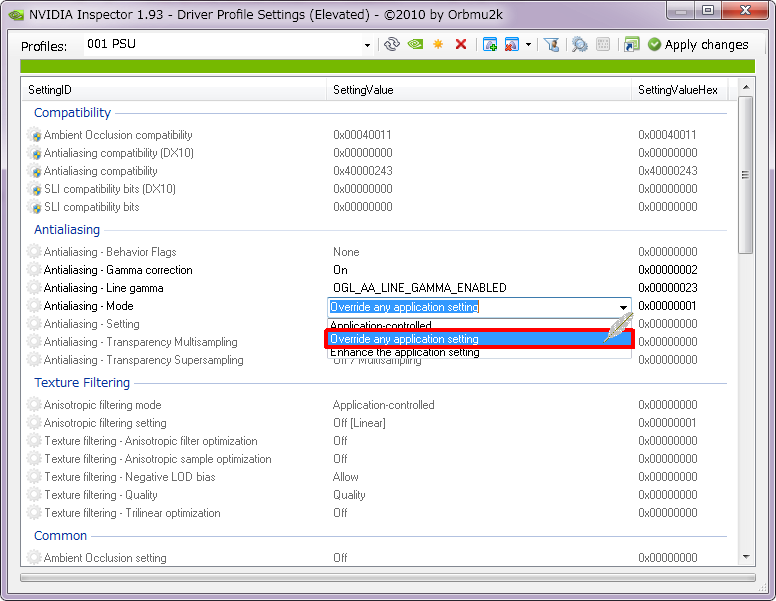Select the 'Ambient Occlusion compatibility' row
This screenshot has height=601, width=776.
click(375, 135)
